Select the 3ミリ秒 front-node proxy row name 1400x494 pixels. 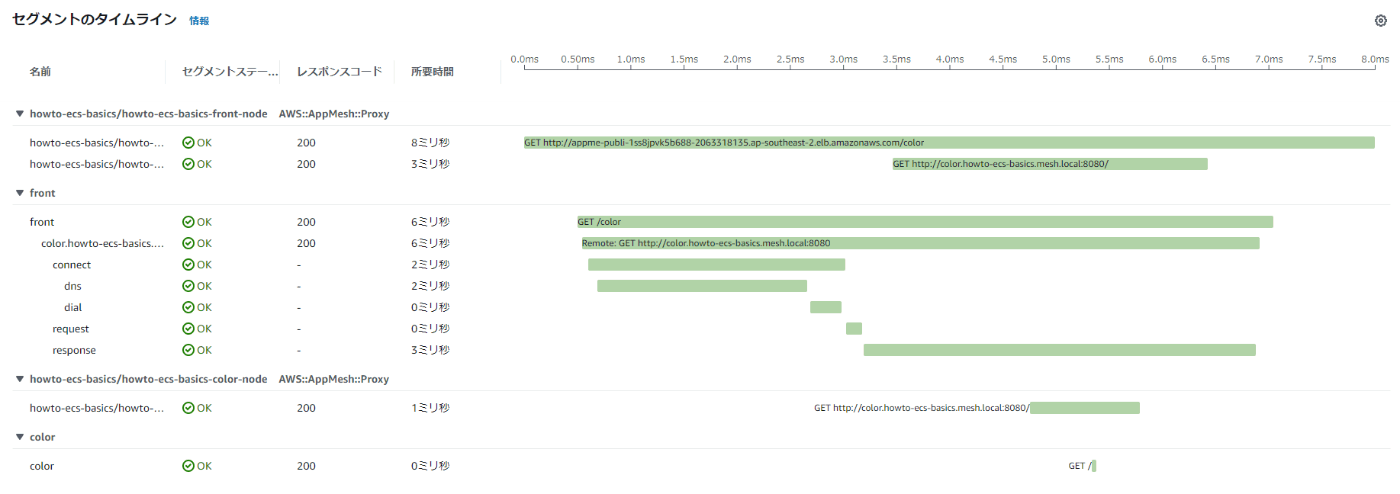pyautogui.click(x=96, y=164)
